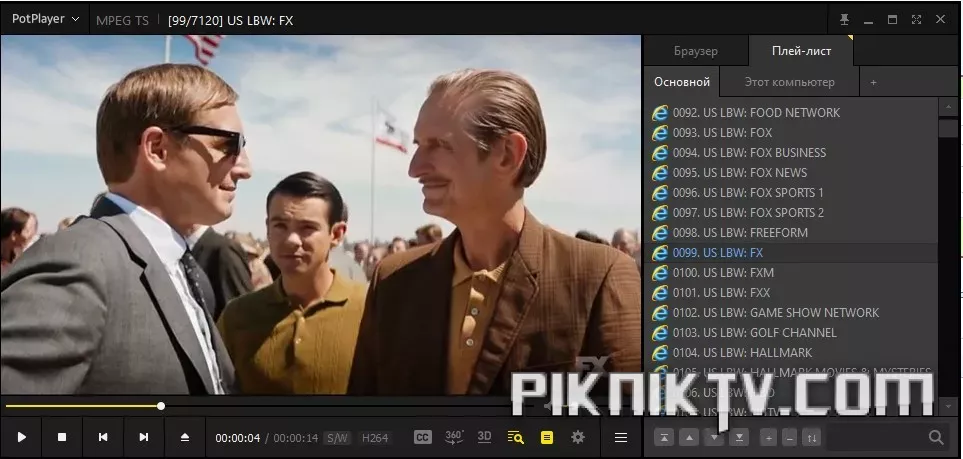Click the playlist search magnifier icon
Image resolution: width=963 pixels, height=459 pixels.
pos(936,437)
